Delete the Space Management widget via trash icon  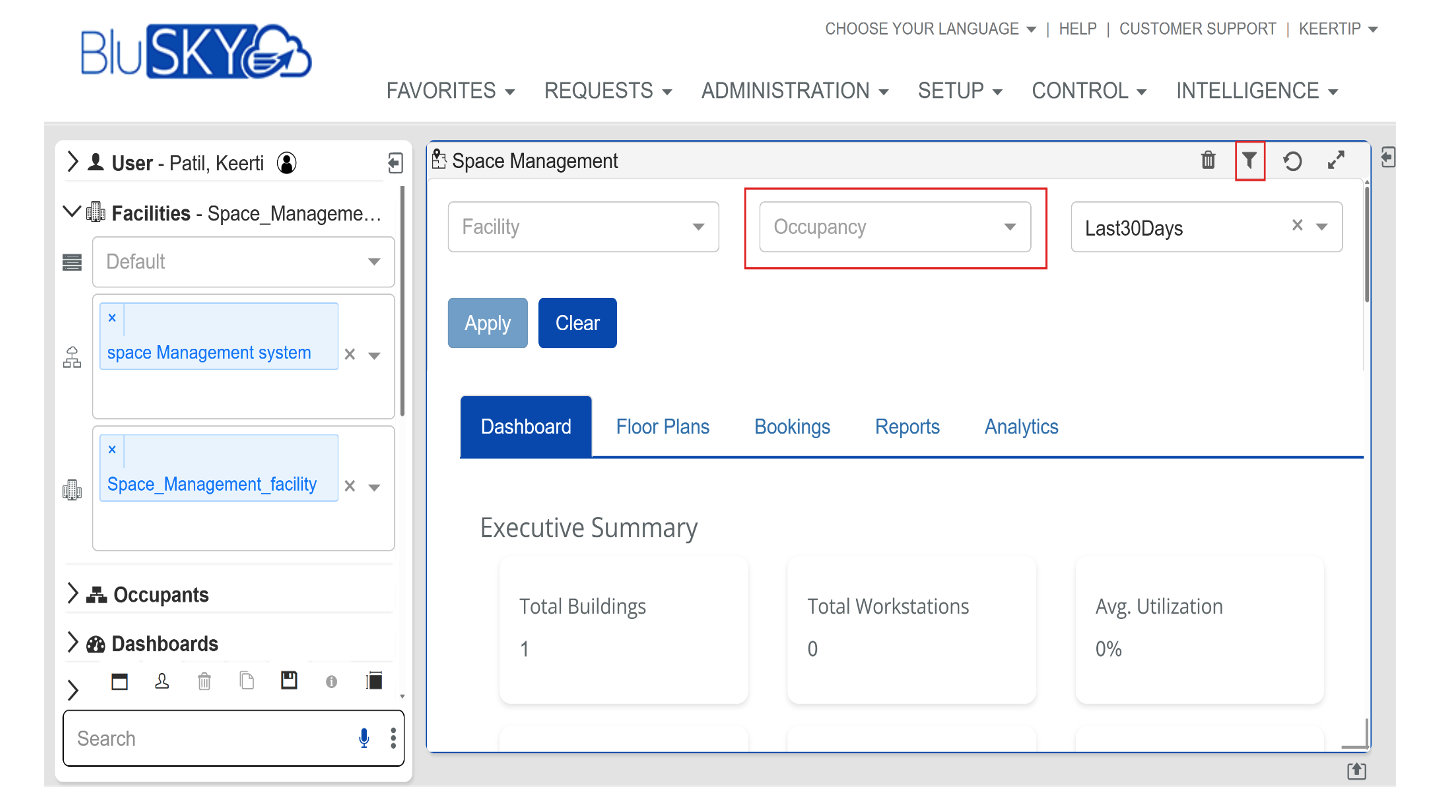(1208, 161)
